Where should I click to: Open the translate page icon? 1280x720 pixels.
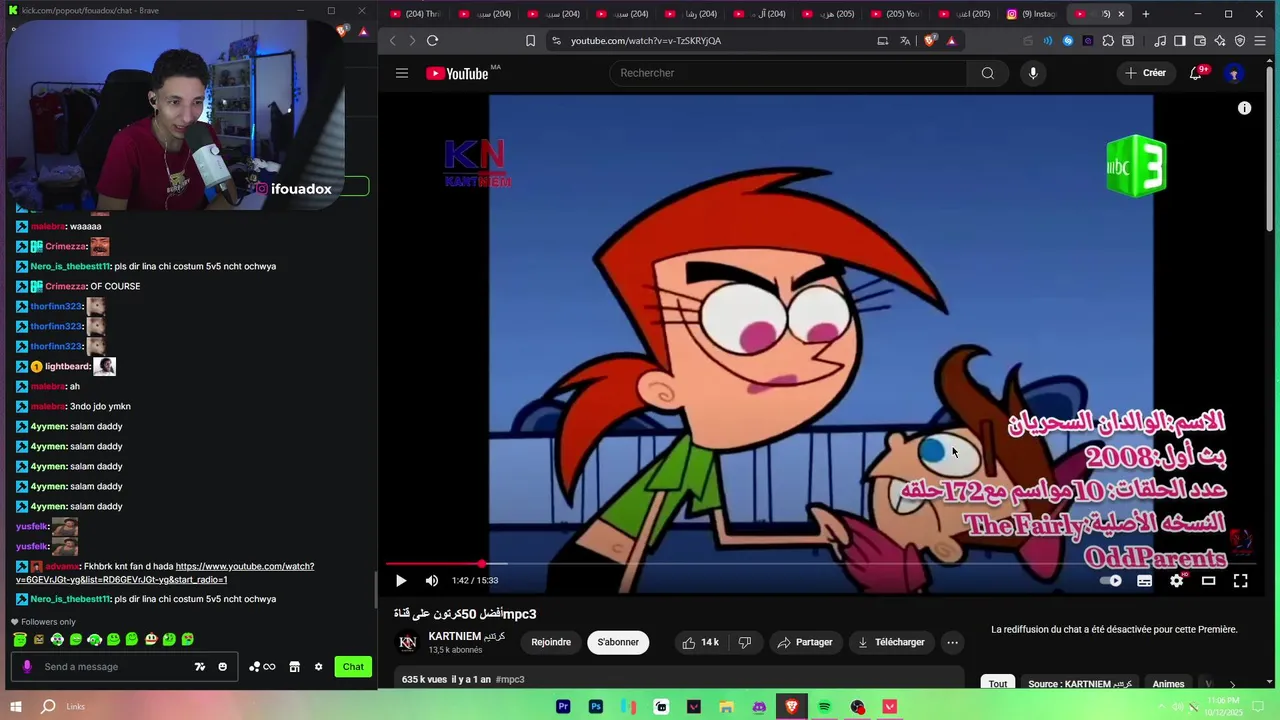(905, 41)
